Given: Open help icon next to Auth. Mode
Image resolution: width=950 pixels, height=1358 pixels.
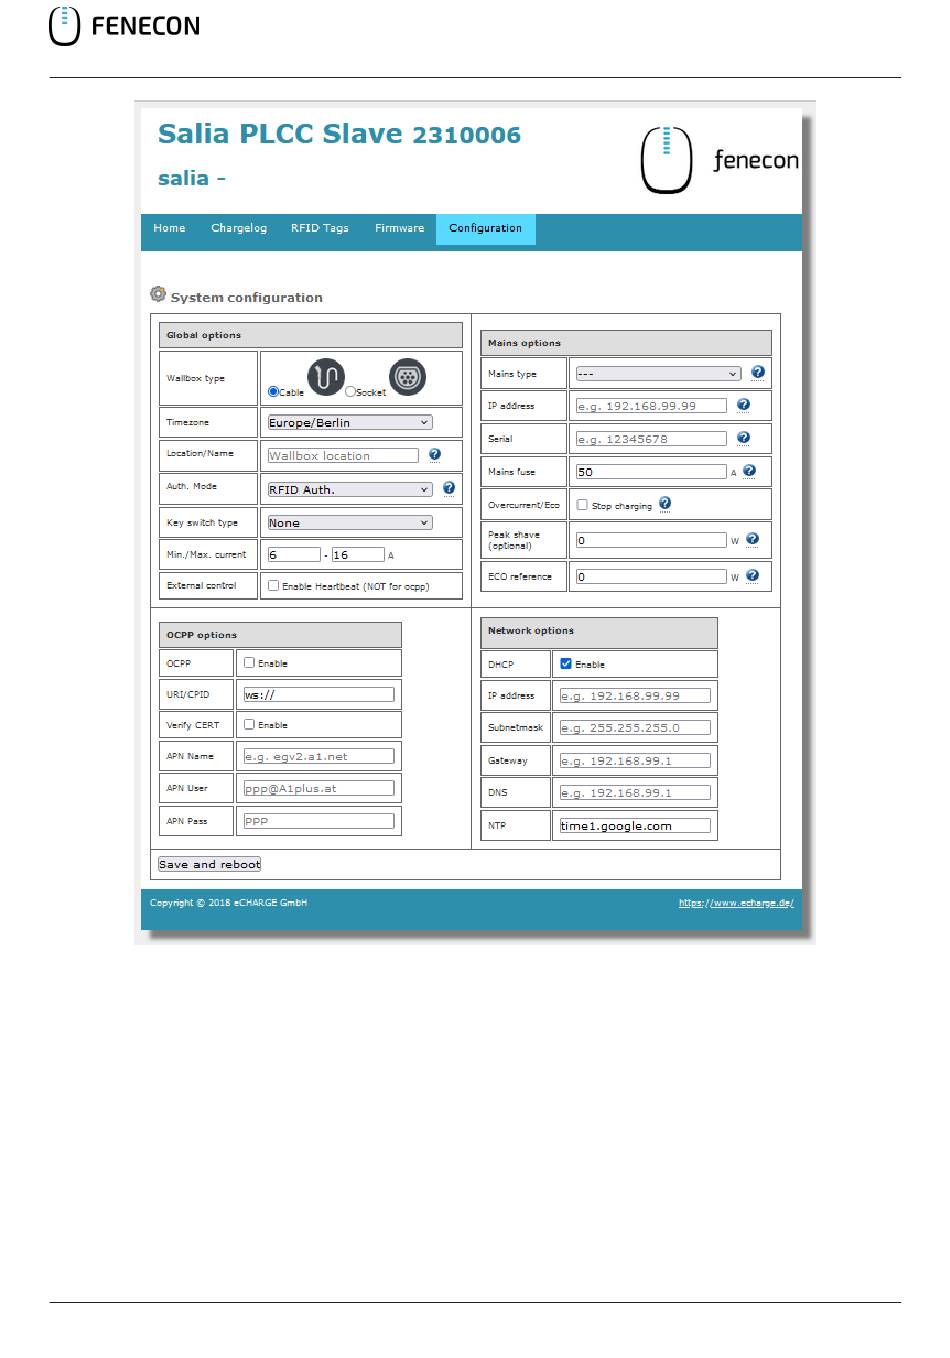Looking at the screenshot, I should (448, 488).
